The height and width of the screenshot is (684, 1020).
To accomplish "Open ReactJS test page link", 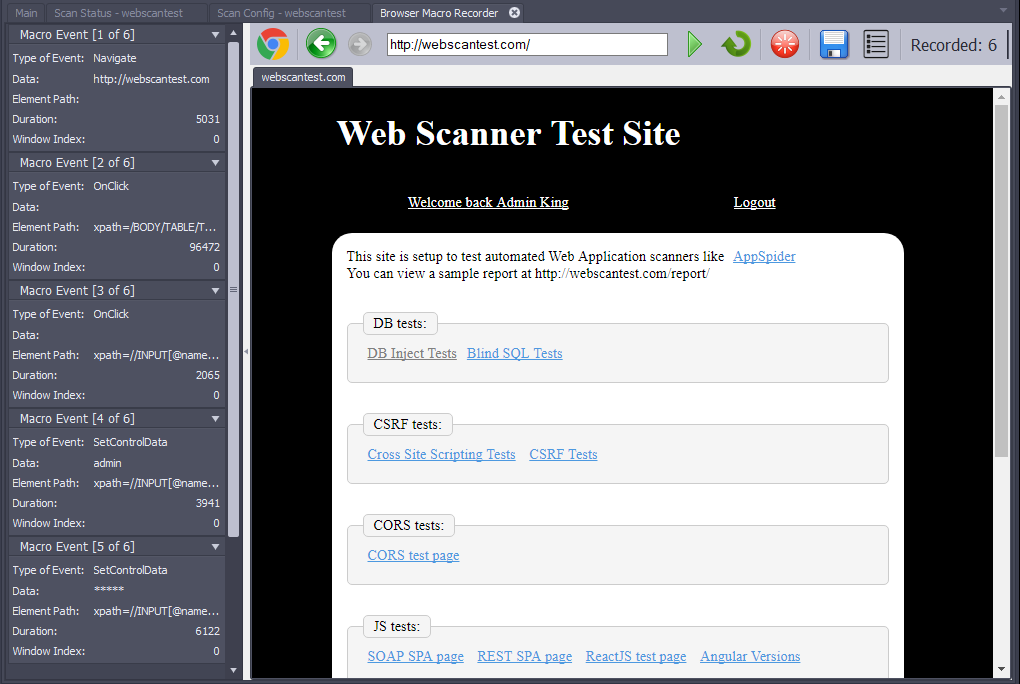I will pyautogui.click(x=636, y=656).
